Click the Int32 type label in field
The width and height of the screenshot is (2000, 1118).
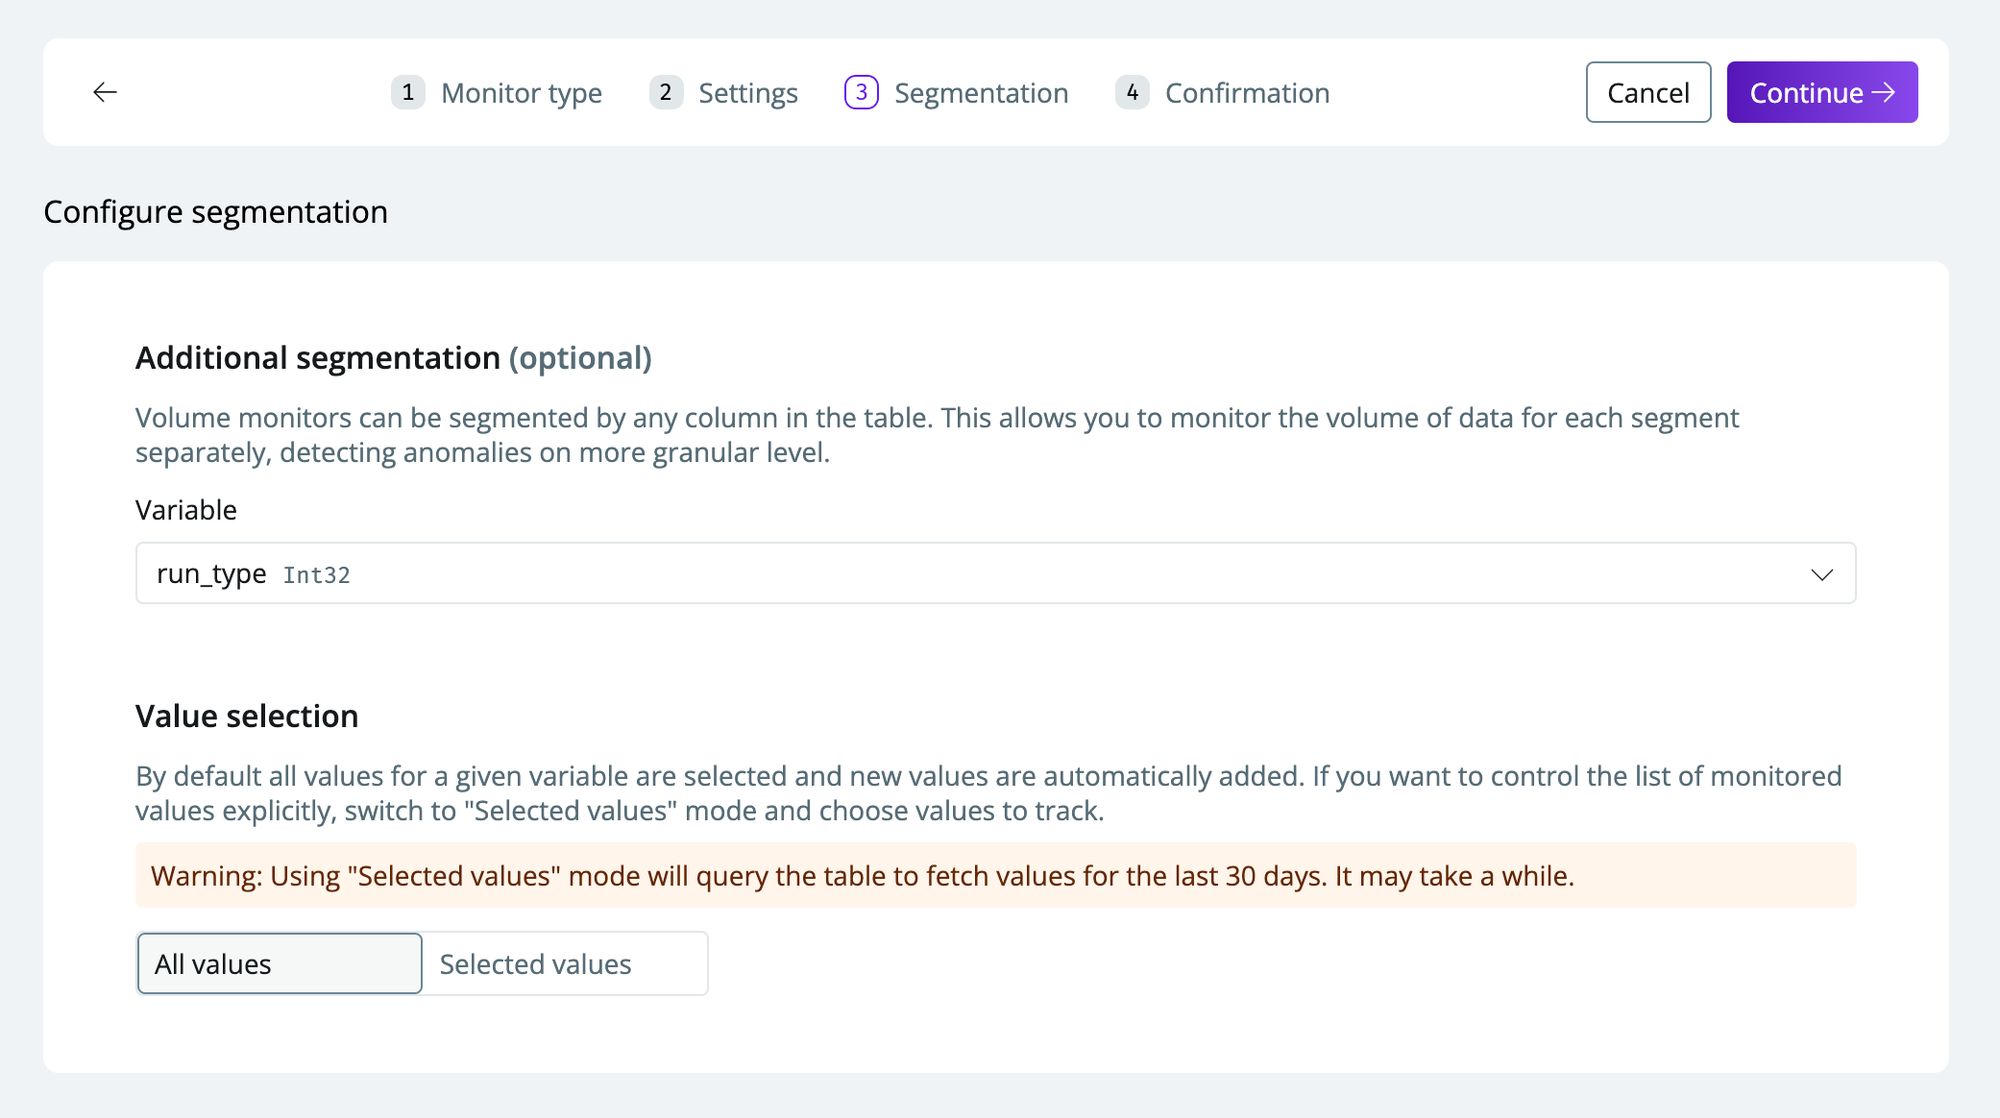(316, 575)
